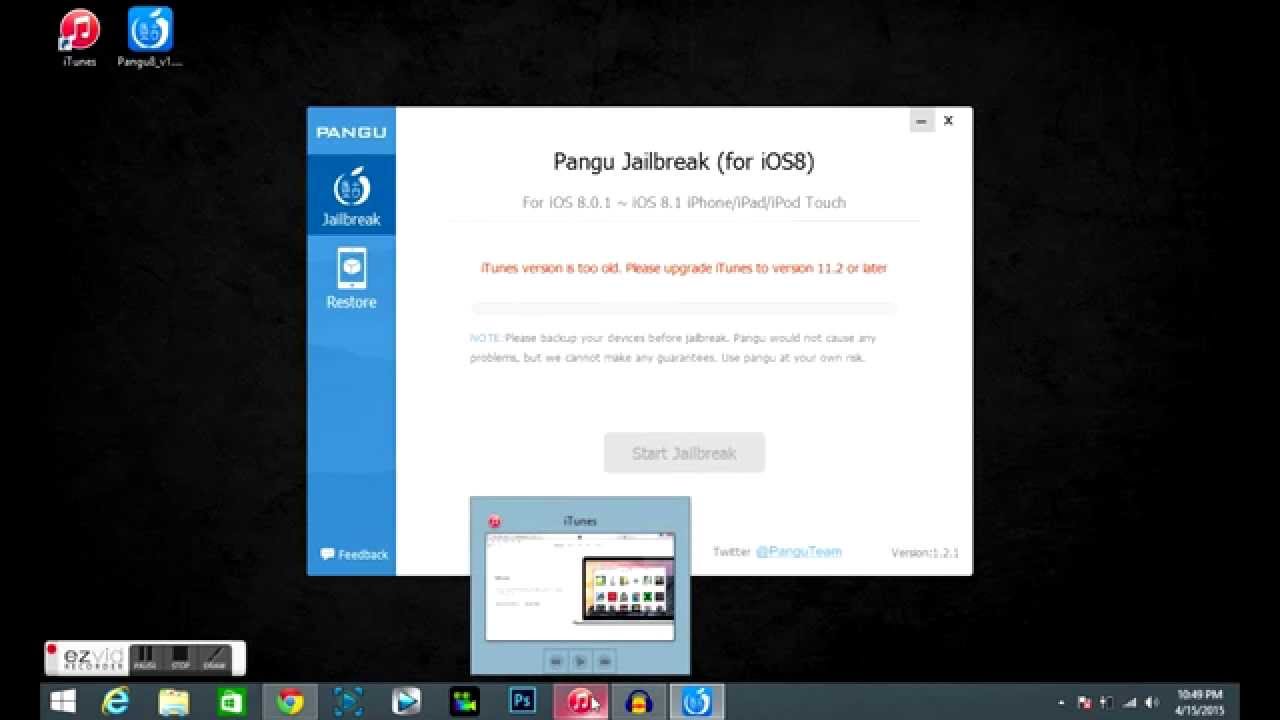The image size is (1280, 720).
Task: Open the Windows Start button
Action: point(63,702)
